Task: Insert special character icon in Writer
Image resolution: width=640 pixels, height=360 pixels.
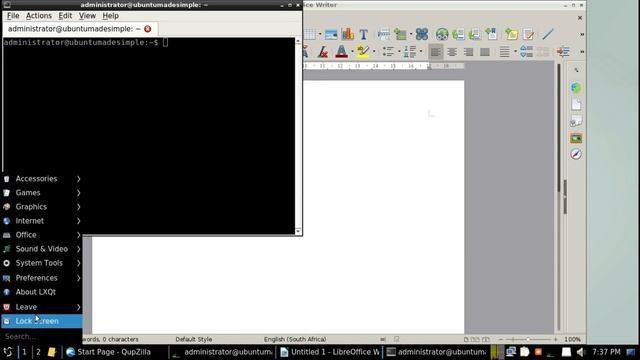Action: tap(422, 34)
